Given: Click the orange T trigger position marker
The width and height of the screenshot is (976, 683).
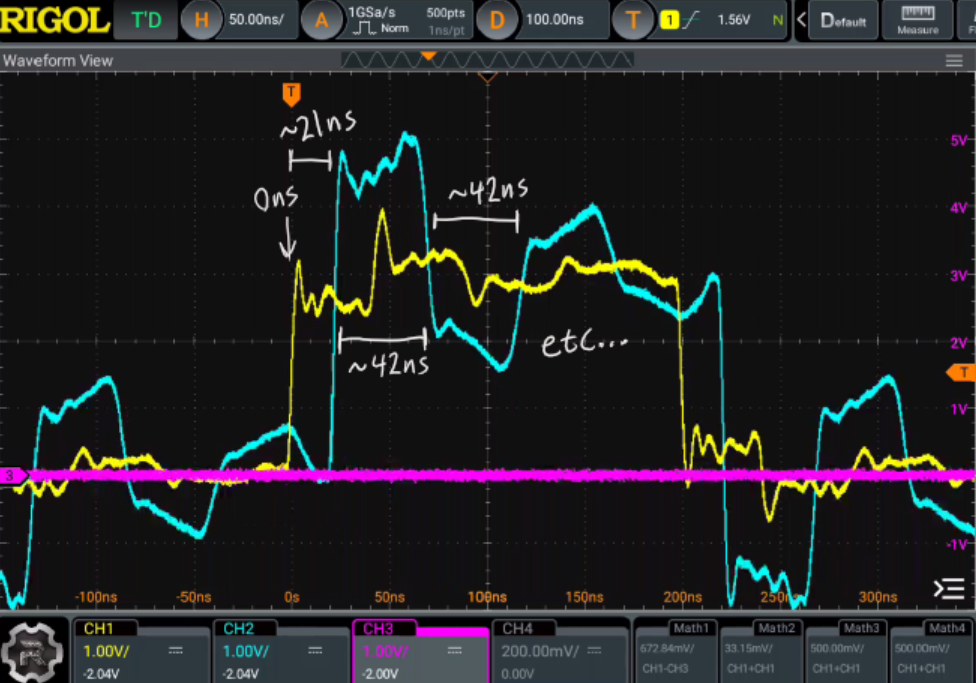Looking at the screenshot, I should click(x=291, y=95).
